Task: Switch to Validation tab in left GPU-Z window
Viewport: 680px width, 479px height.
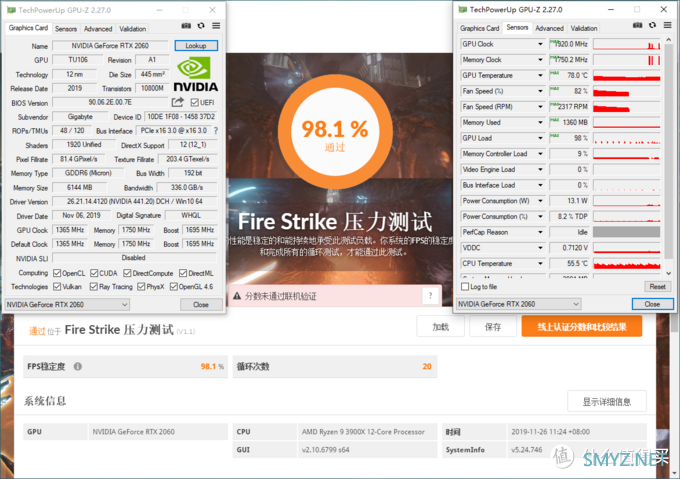Action: click(133, 29)
